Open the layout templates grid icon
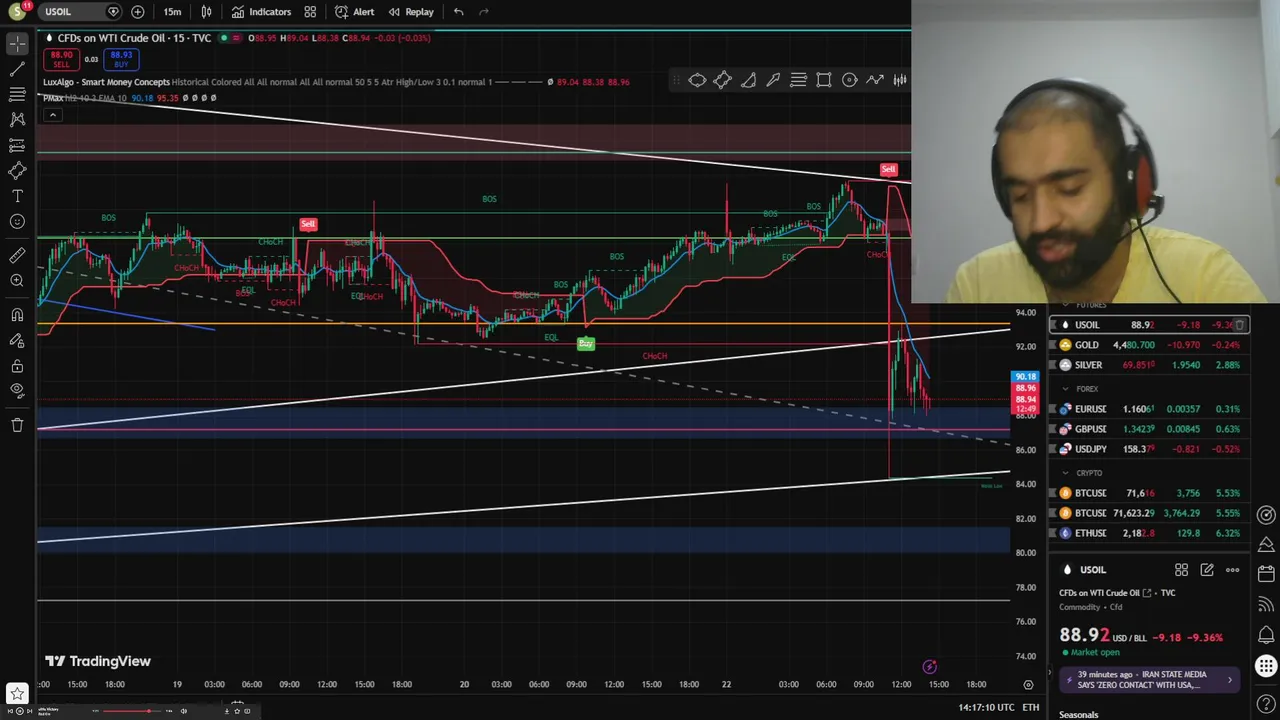 click(310, 12)
